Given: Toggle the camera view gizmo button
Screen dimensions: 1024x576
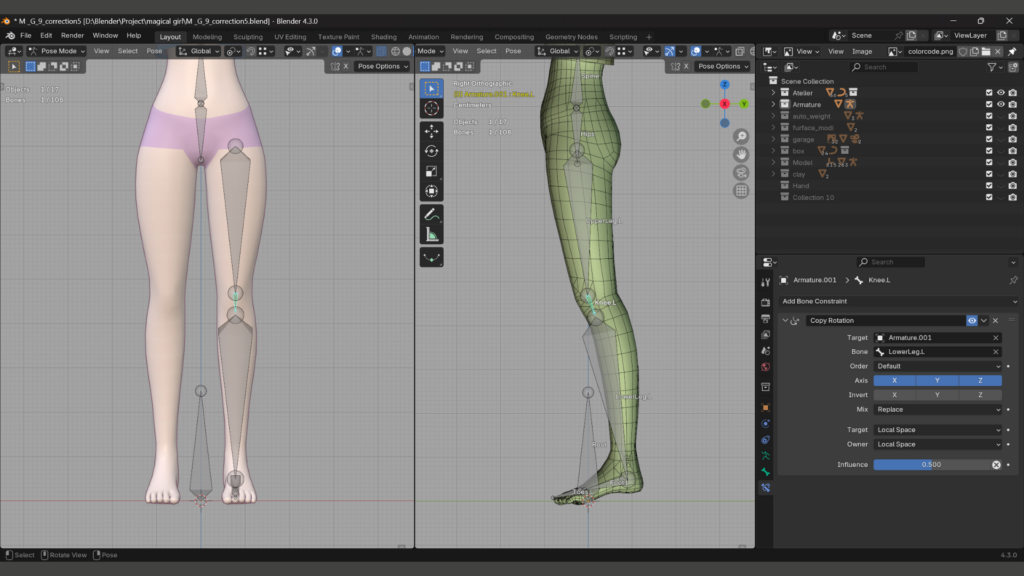Looking at the screenshot, I should [x=741, y=172].
